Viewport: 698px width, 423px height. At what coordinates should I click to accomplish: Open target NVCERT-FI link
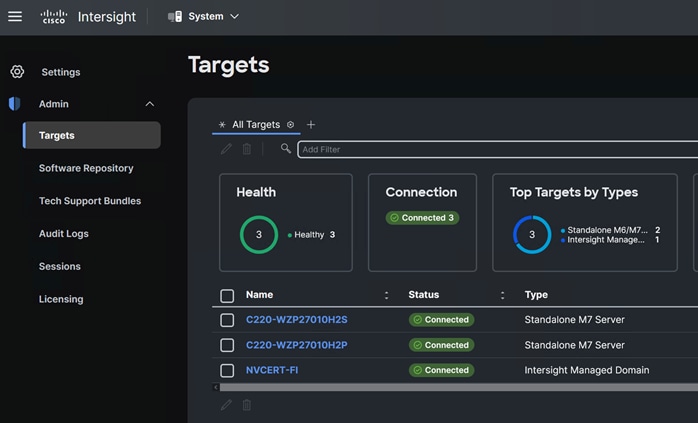pyautogui.click(x=272, y=370)
